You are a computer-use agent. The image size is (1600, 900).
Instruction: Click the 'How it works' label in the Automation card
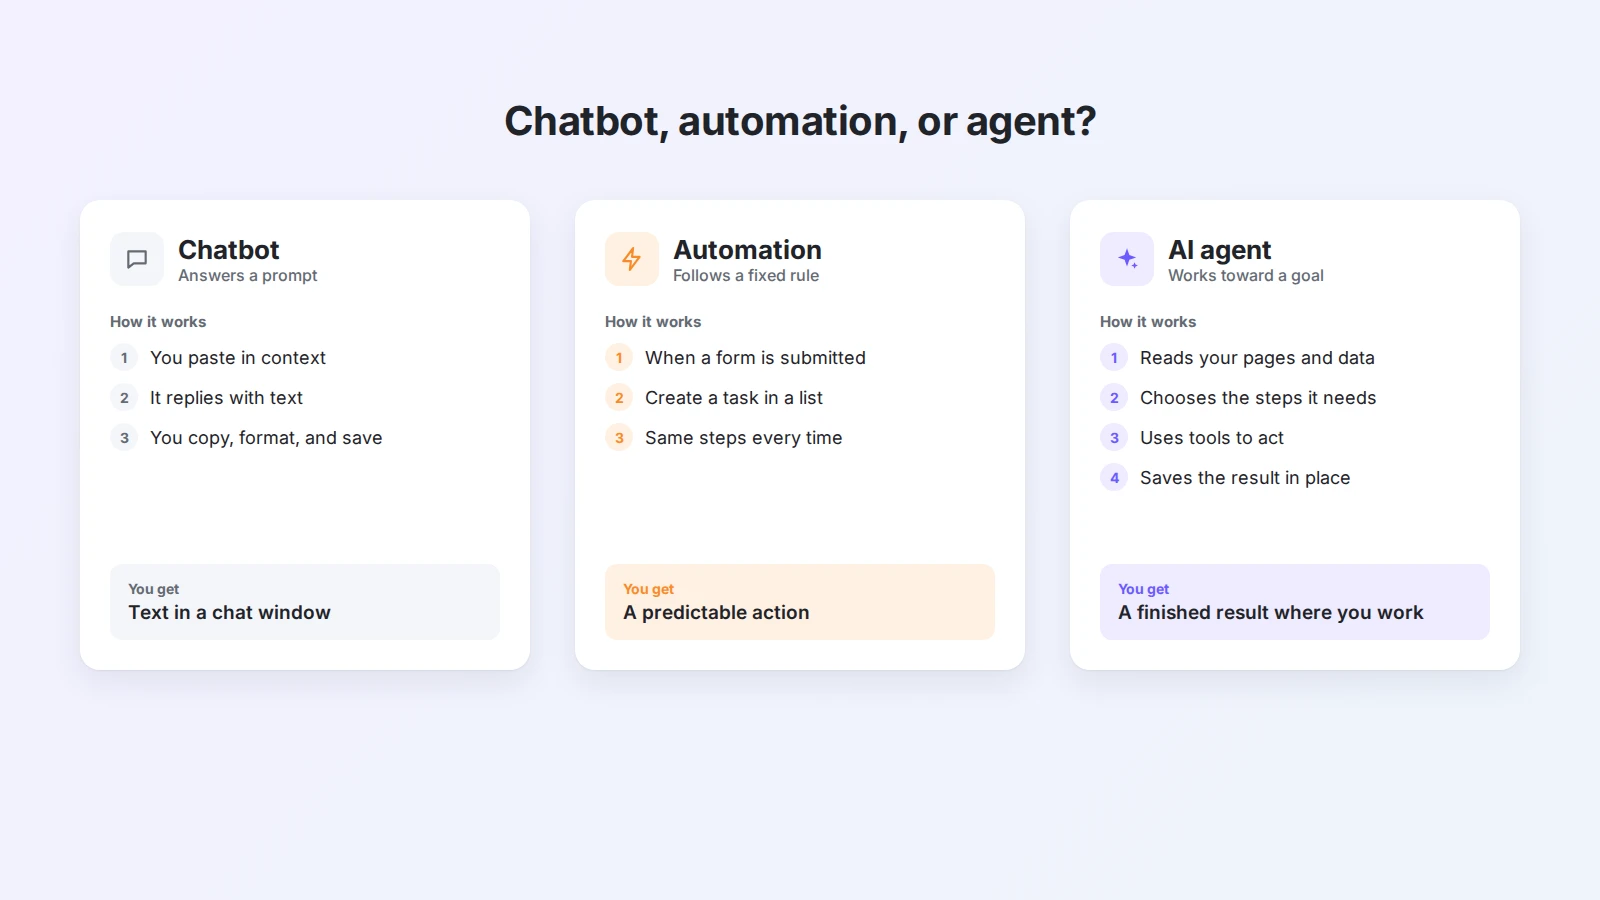[x=653, y=322]
